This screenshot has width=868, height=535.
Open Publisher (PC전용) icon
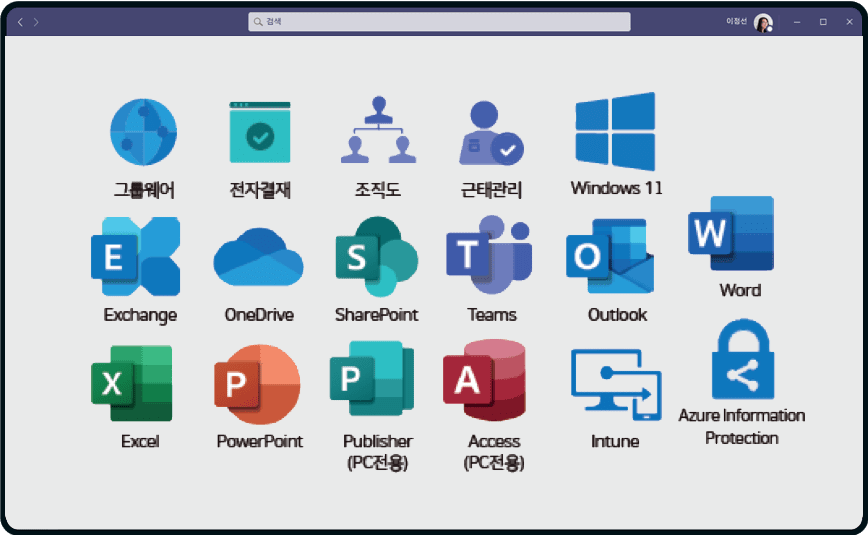tap(373, 382)
